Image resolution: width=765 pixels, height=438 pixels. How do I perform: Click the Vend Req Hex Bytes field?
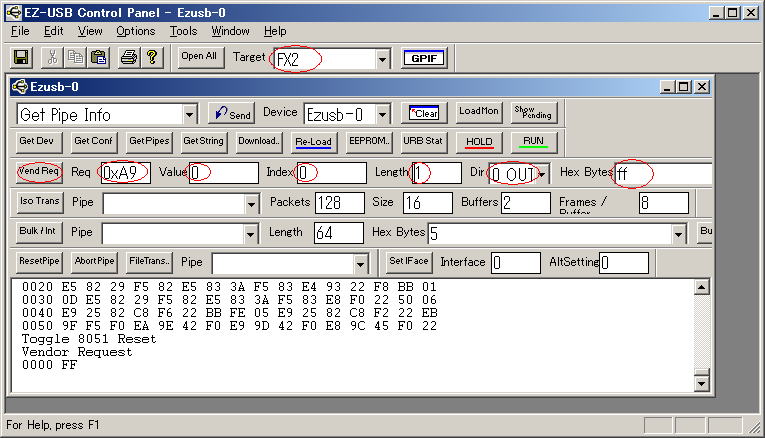(663, 173)
